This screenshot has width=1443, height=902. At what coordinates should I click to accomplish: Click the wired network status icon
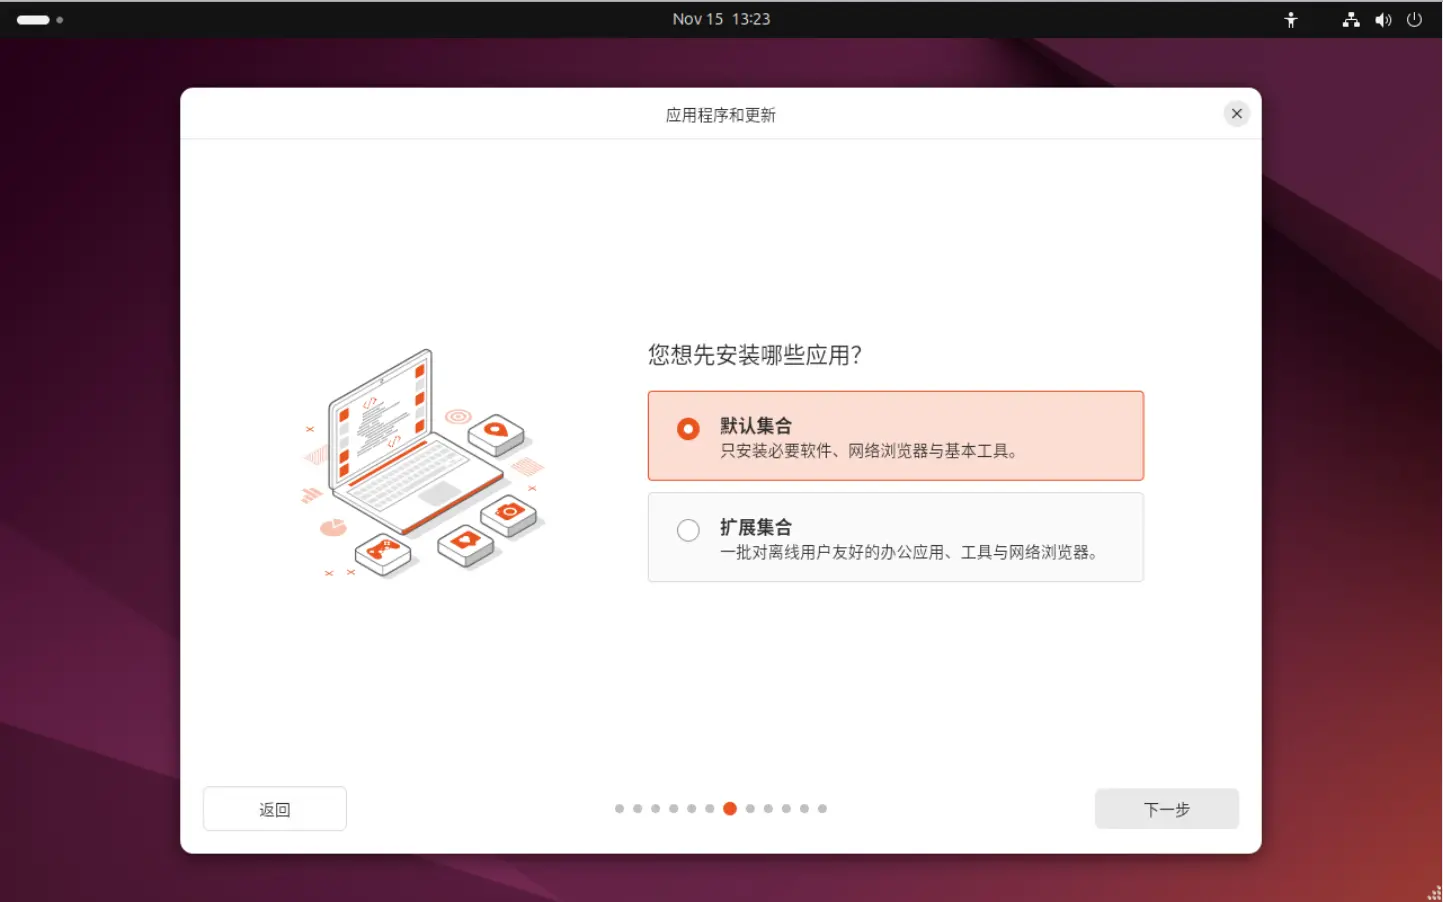(1350, 20)
